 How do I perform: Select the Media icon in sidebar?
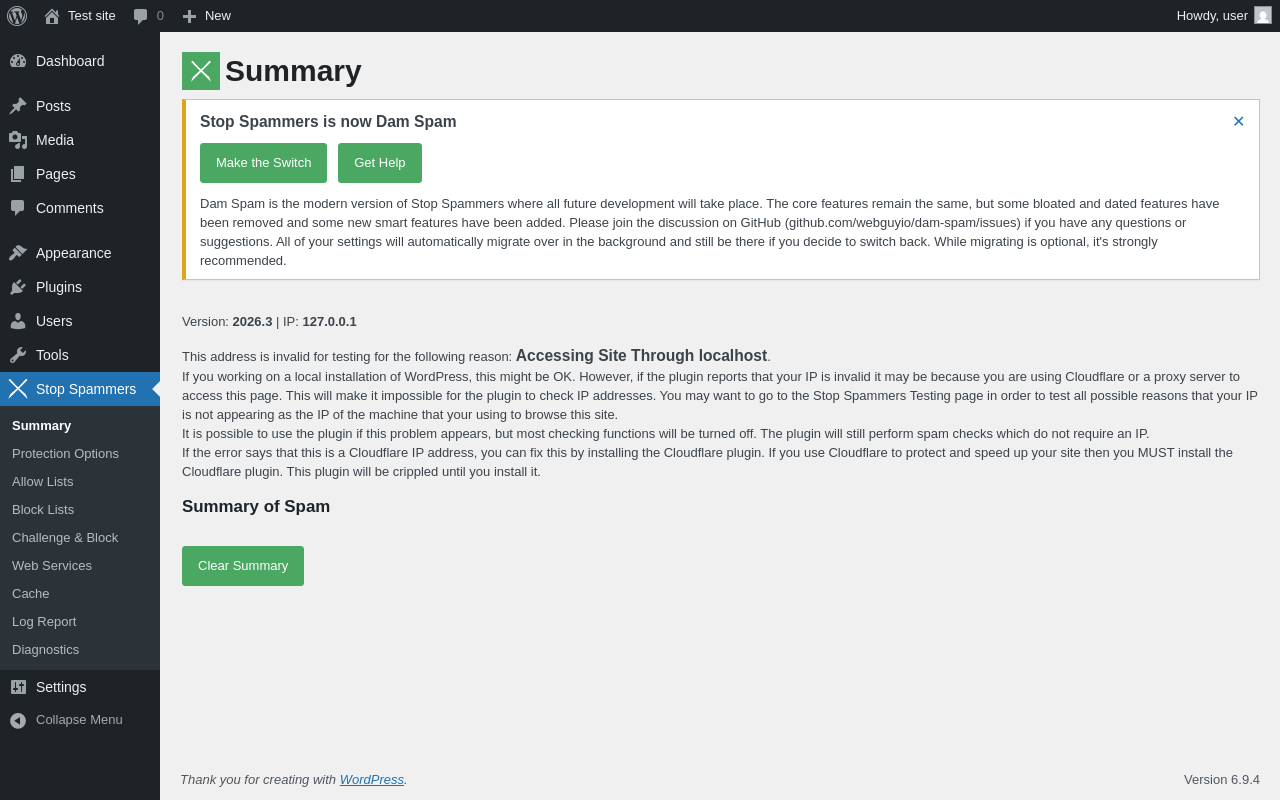(x=18, y=140)
